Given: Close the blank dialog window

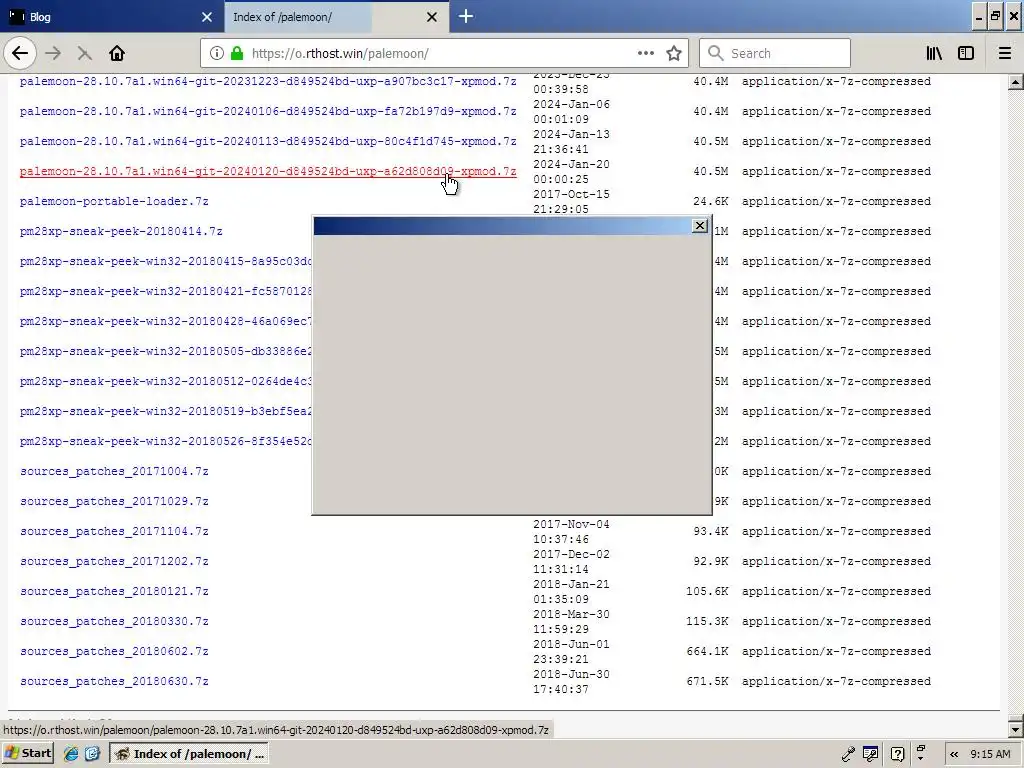Looking at the screenshot, I should click(699, 225).
